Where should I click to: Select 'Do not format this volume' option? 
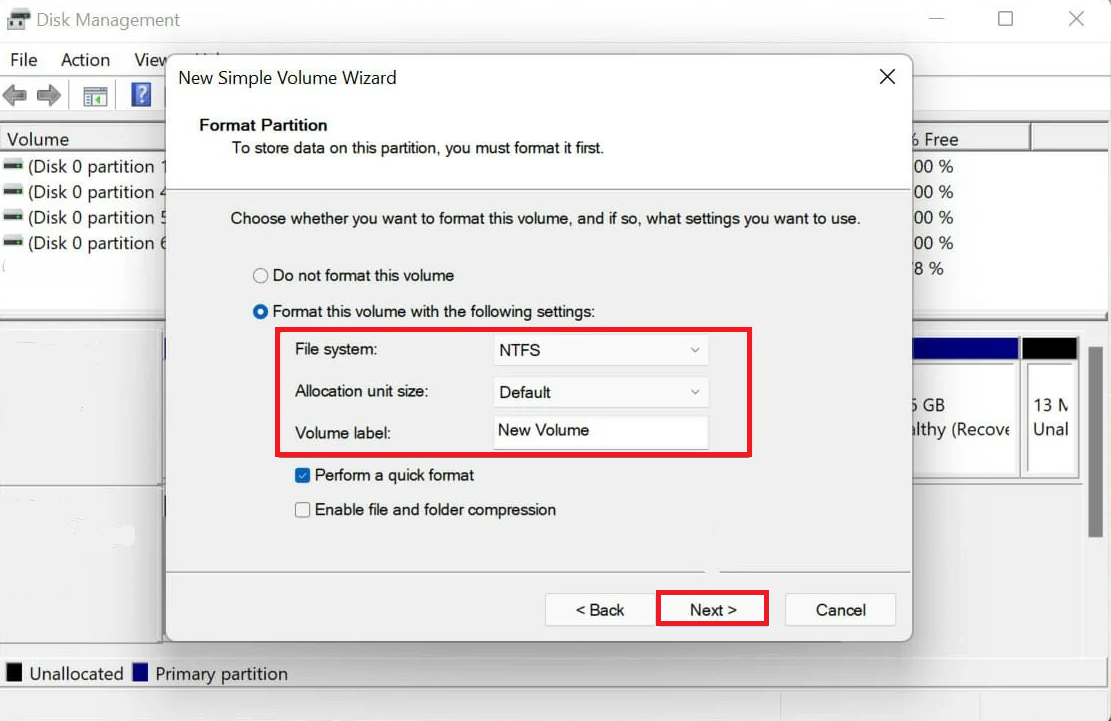coord(260,276)
